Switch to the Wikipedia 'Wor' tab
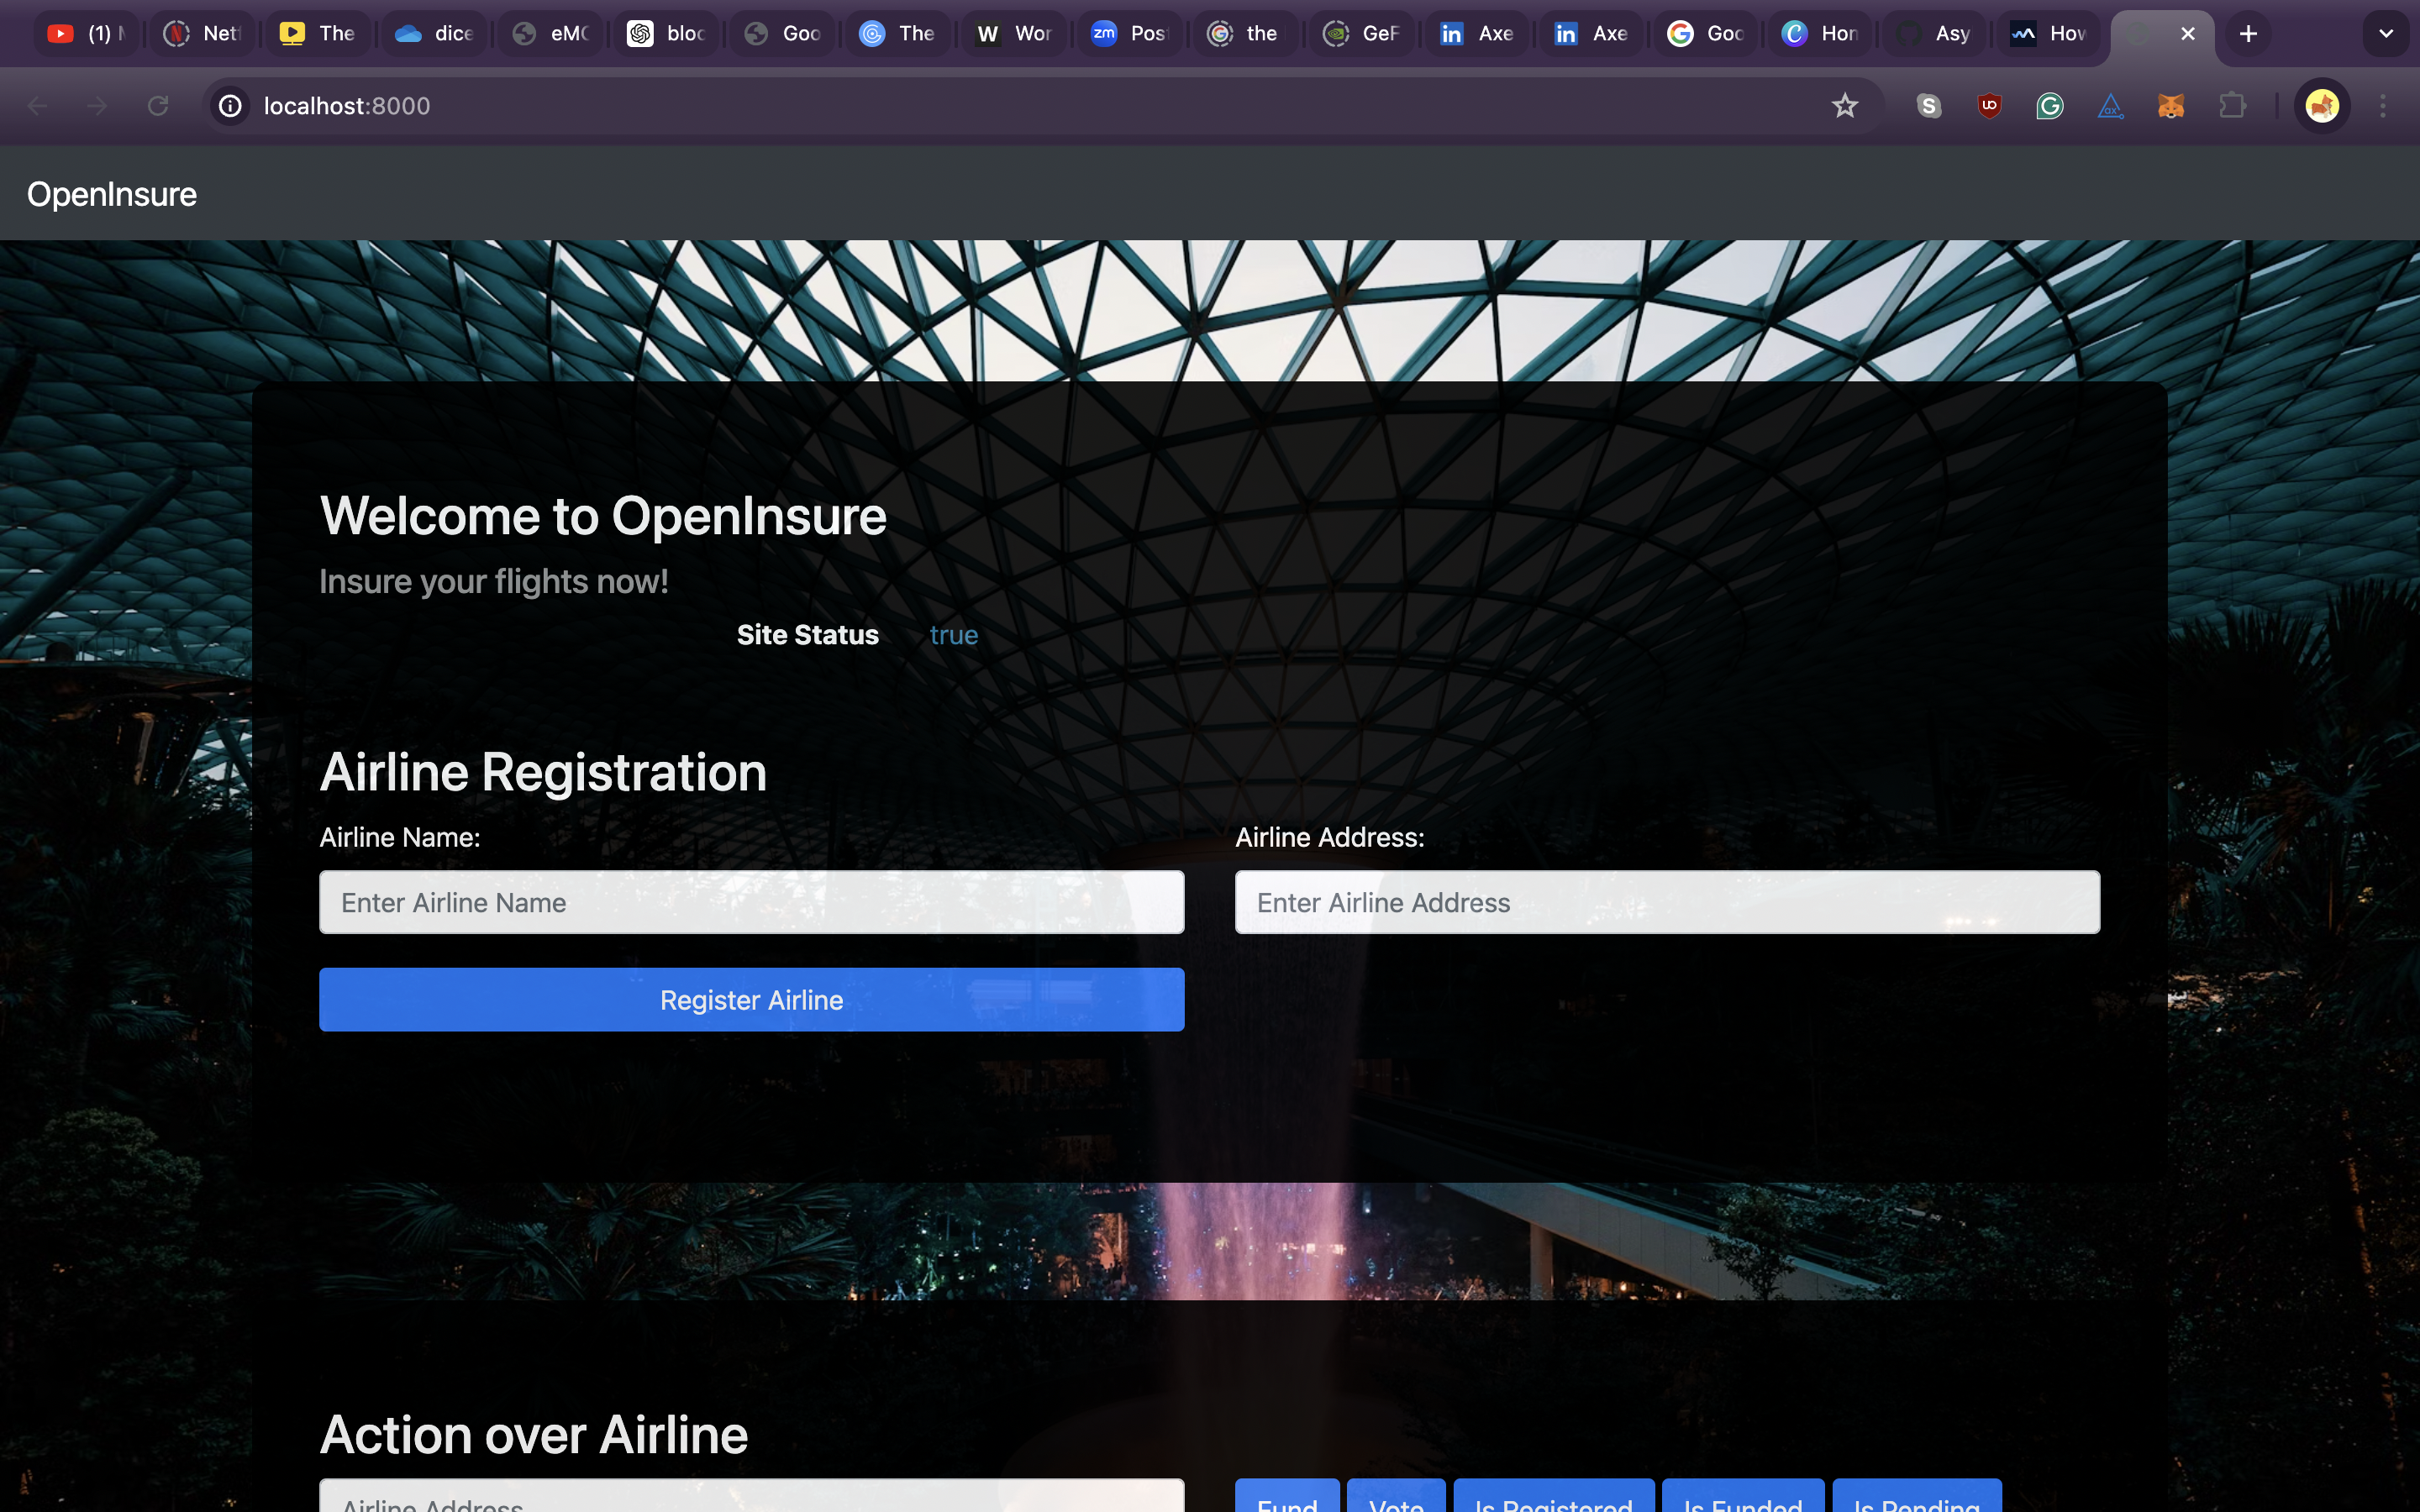This screenshot has height=1512, width=2420. pyautogui.click(x=1013, y=34)
